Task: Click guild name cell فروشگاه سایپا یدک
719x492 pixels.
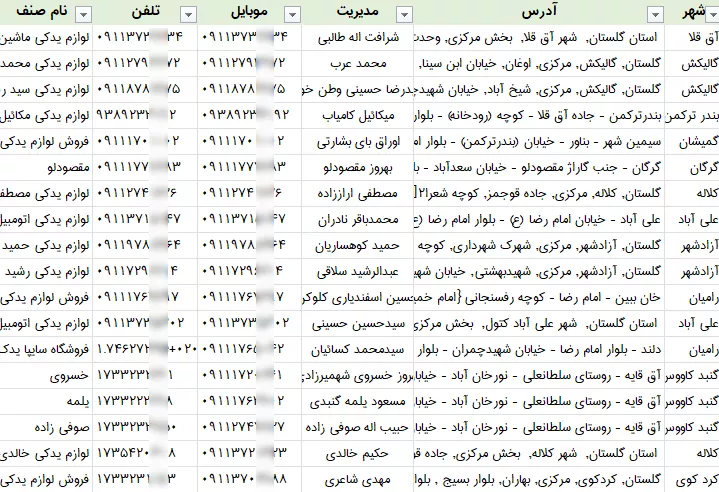Action: point(46,350)
